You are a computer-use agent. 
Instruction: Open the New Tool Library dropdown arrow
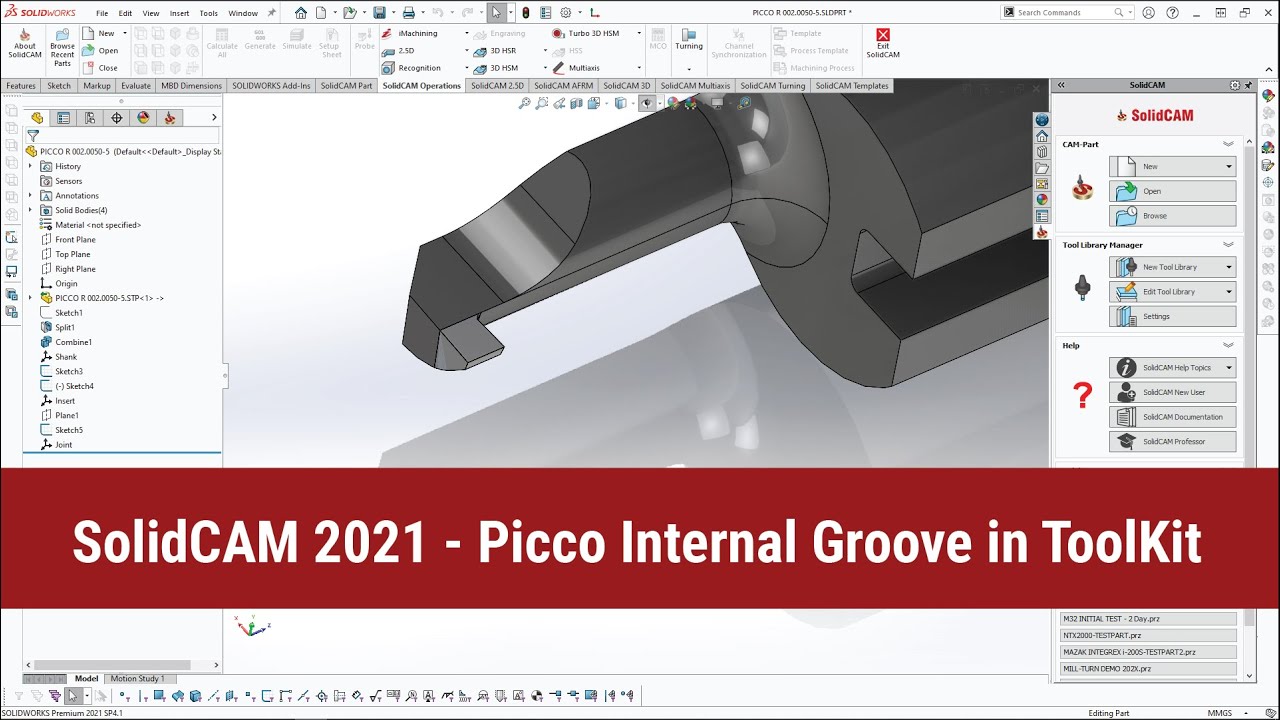pos(1229,267)
